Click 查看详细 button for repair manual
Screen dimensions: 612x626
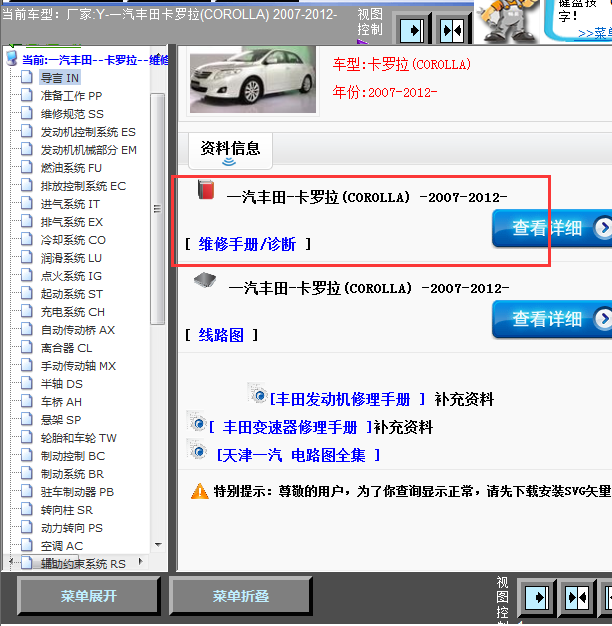(552, 228)
